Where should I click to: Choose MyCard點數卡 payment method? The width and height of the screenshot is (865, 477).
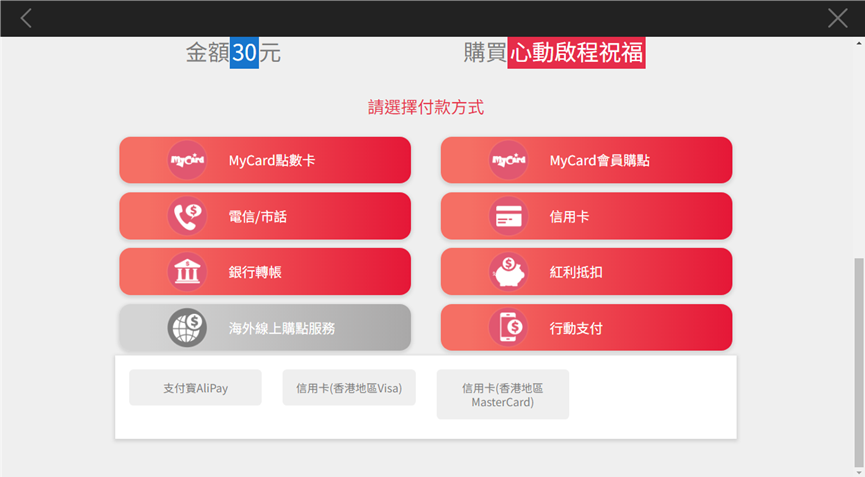click(x=265, y=160)
